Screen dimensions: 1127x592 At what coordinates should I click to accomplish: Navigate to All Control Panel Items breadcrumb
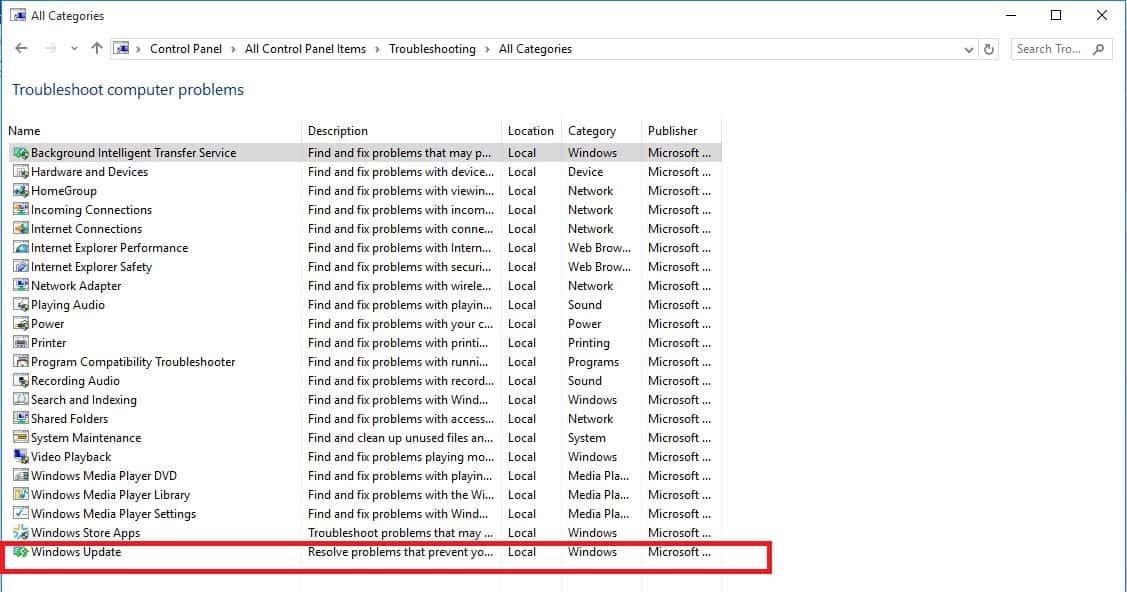click(305, 49)
